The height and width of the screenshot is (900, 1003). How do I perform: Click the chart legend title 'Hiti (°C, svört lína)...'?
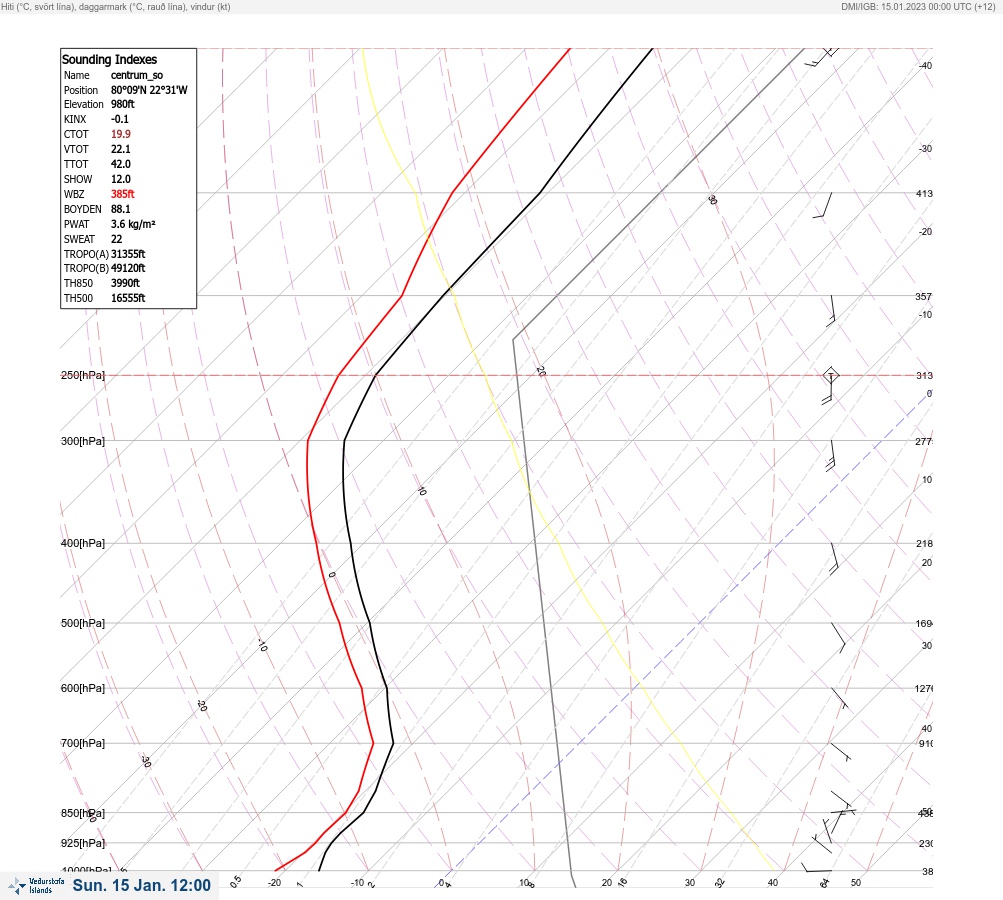[116, 6]
